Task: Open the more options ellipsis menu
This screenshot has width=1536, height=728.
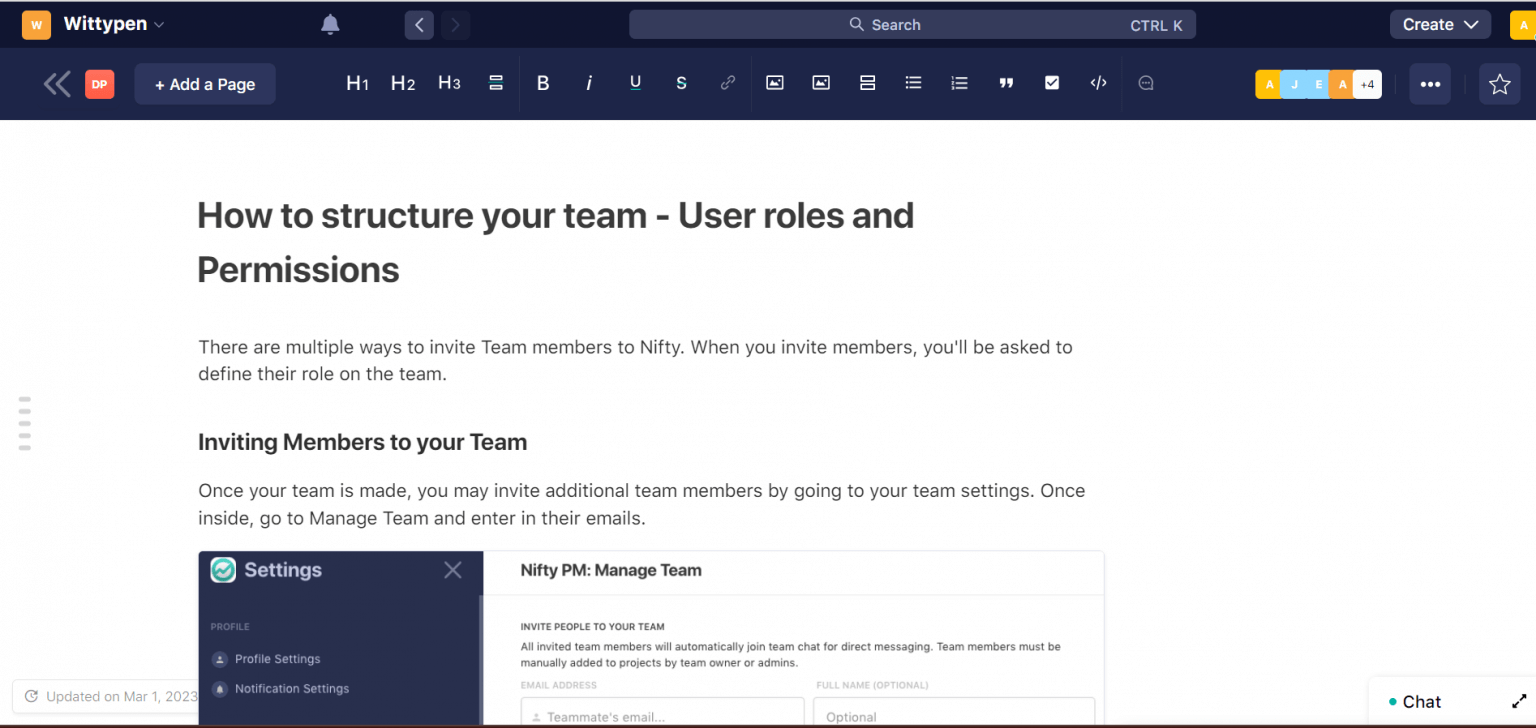Action: pos(1429,83)
